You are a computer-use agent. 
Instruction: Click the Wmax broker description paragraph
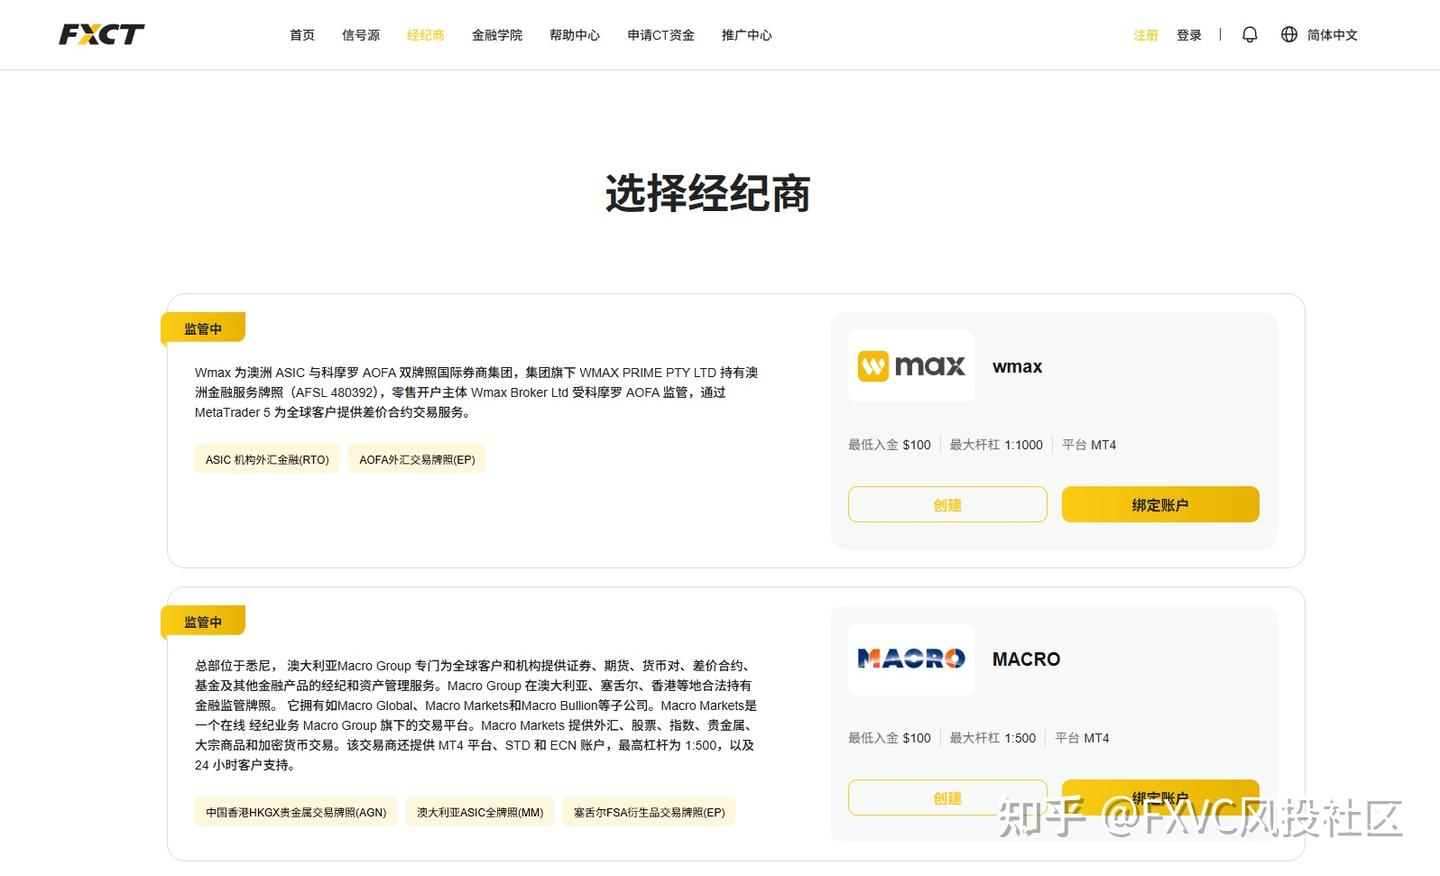pos(476,392)
